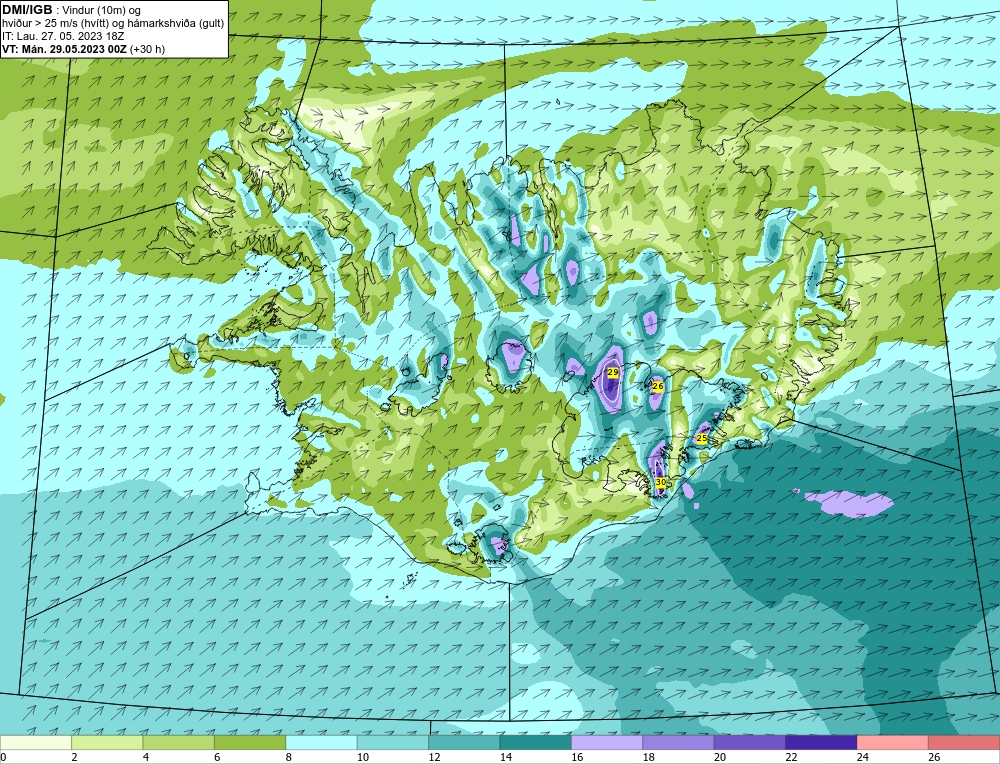Click the scale number "8" under the legend
The width and height of the screenshot is (1000, 764).
(289, 757)
